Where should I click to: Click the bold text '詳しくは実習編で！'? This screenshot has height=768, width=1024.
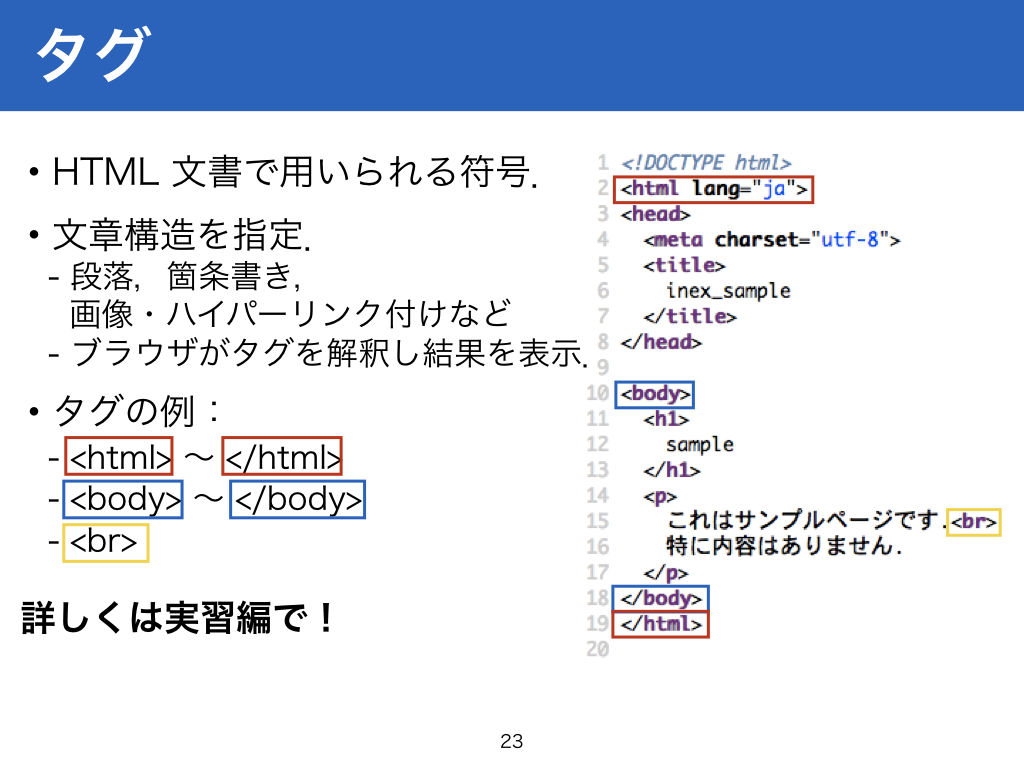[x=178, y=618]
